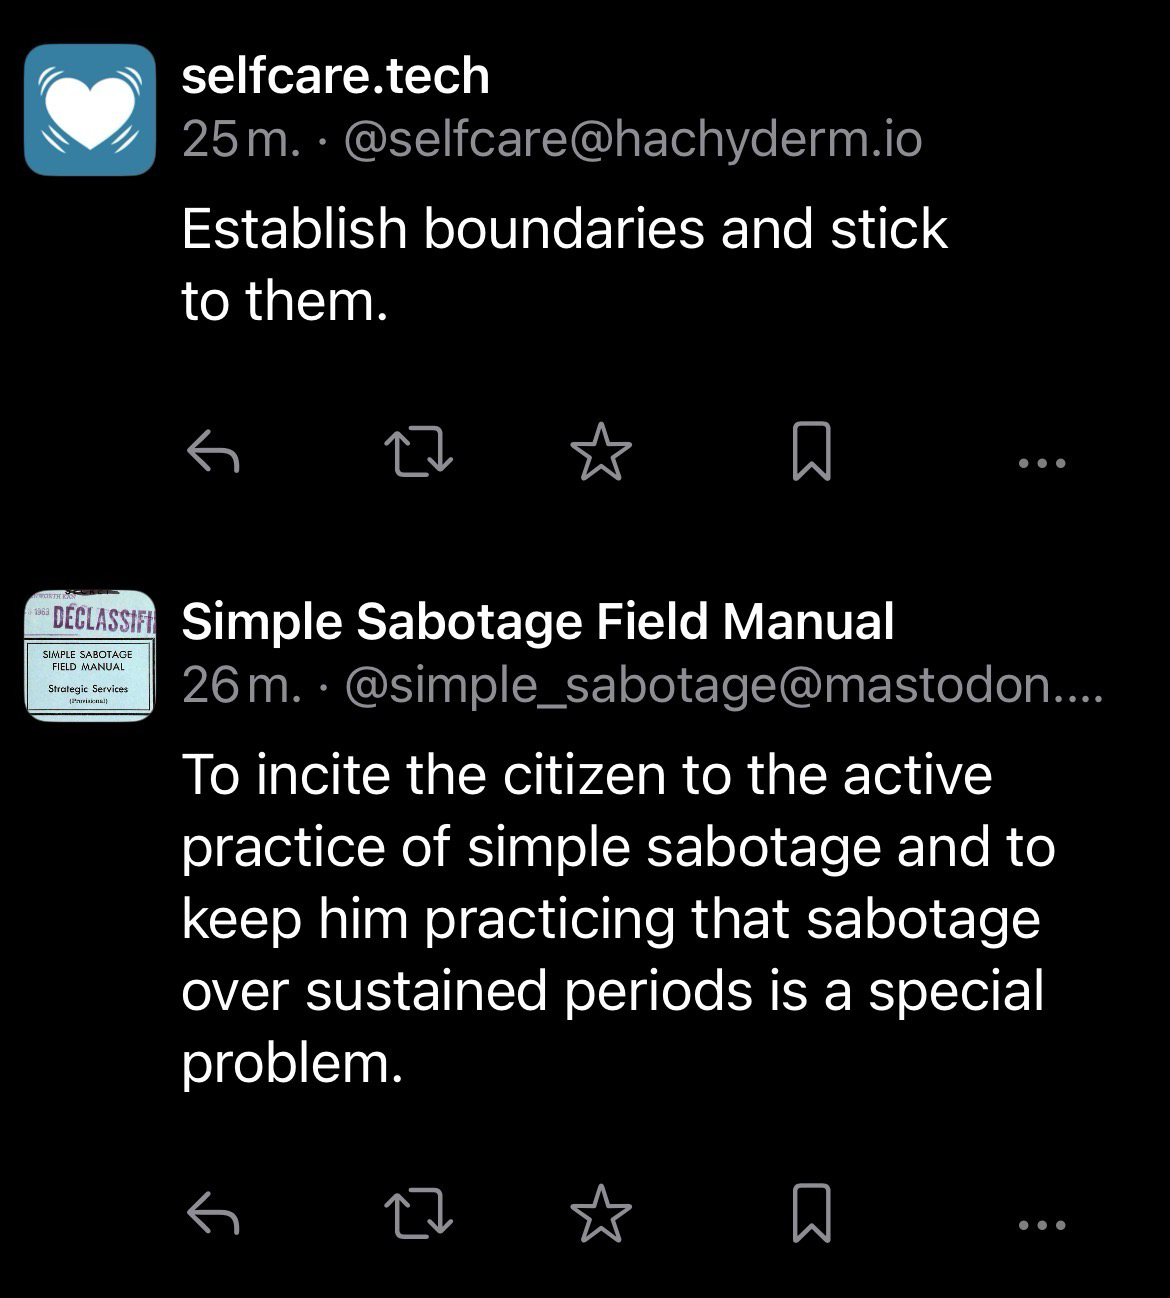1170x1298 pixels.
Task: Open the Simple Sabotage Field Manual avatar
Action: click(90, 655)
